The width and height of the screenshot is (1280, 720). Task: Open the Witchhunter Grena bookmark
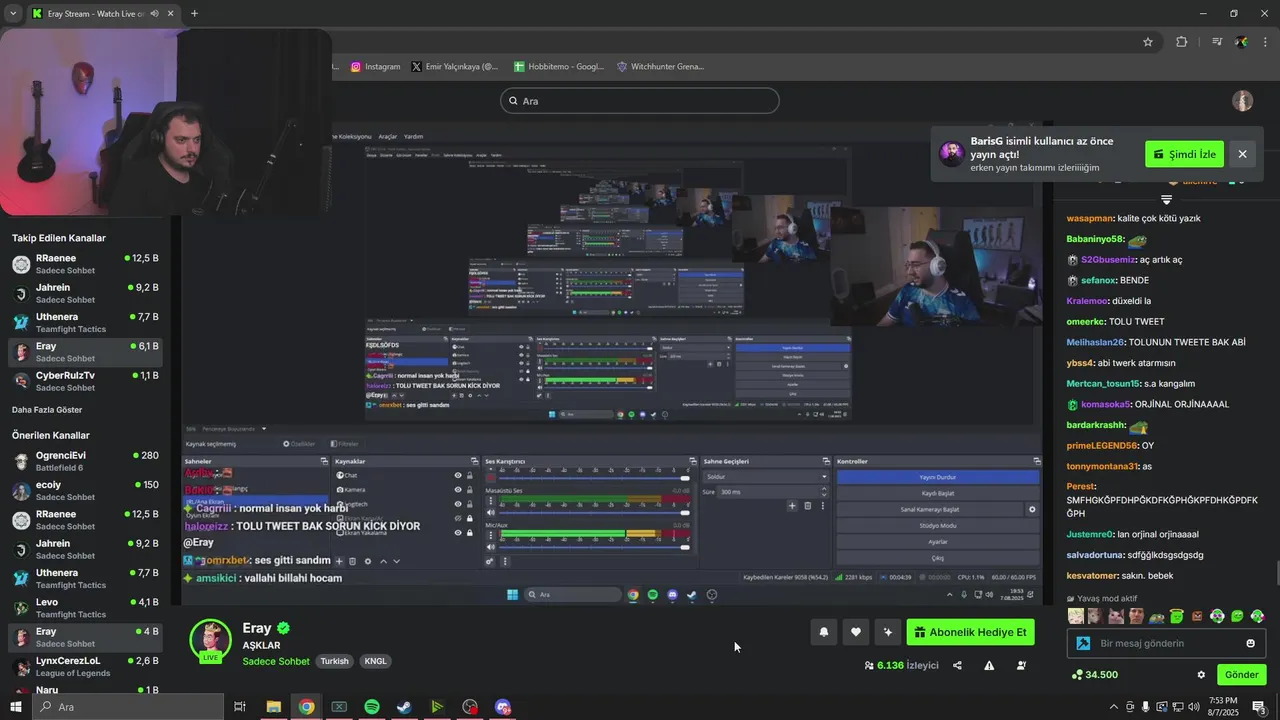[x=660, y=67]
